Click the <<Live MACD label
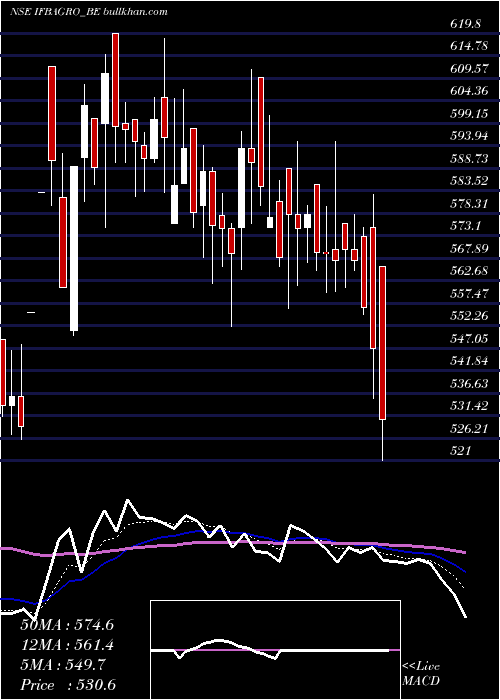This screenshot has height=700, width=500. point(421,674)
